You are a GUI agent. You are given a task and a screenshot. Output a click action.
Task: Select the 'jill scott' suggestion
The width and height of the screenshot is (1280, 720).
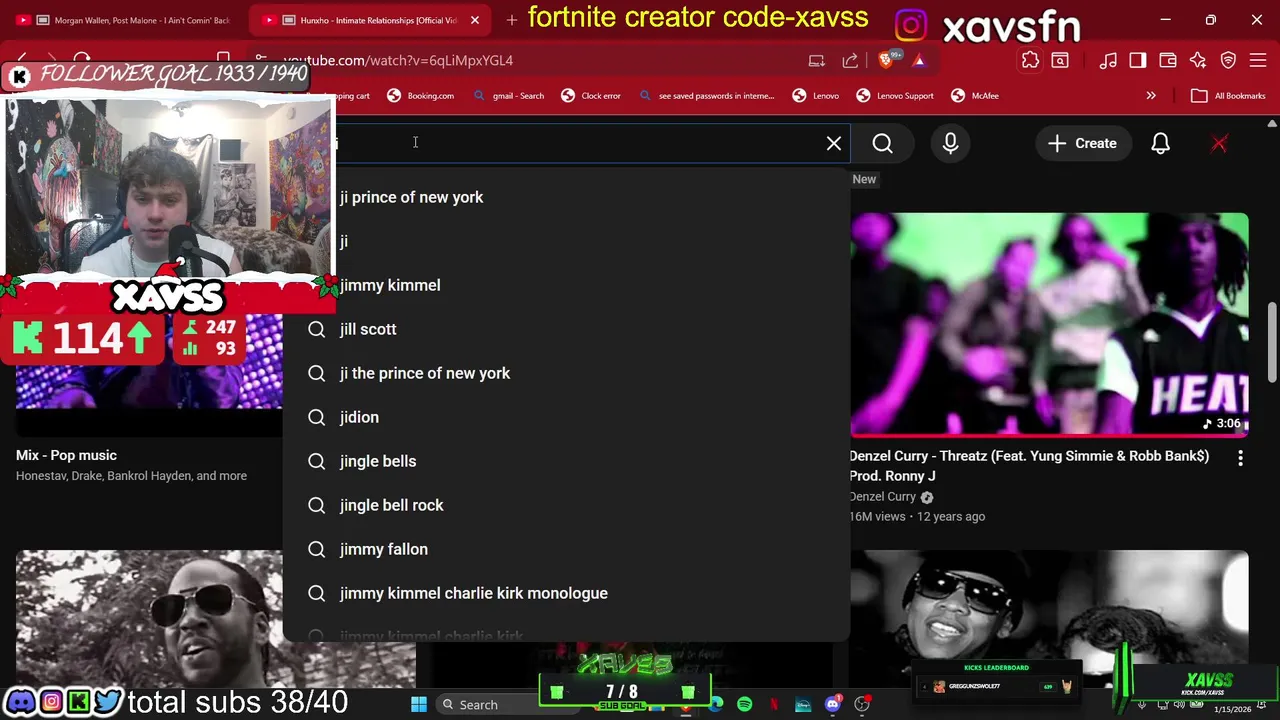pos(566,329)
